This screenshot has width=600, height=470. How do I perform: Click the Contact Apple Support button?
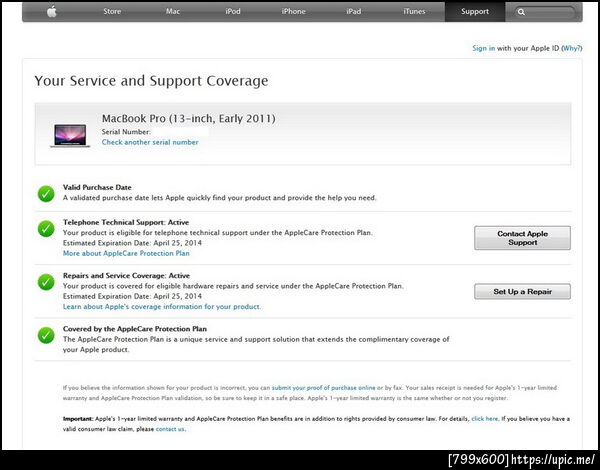(x=522, y=238)
